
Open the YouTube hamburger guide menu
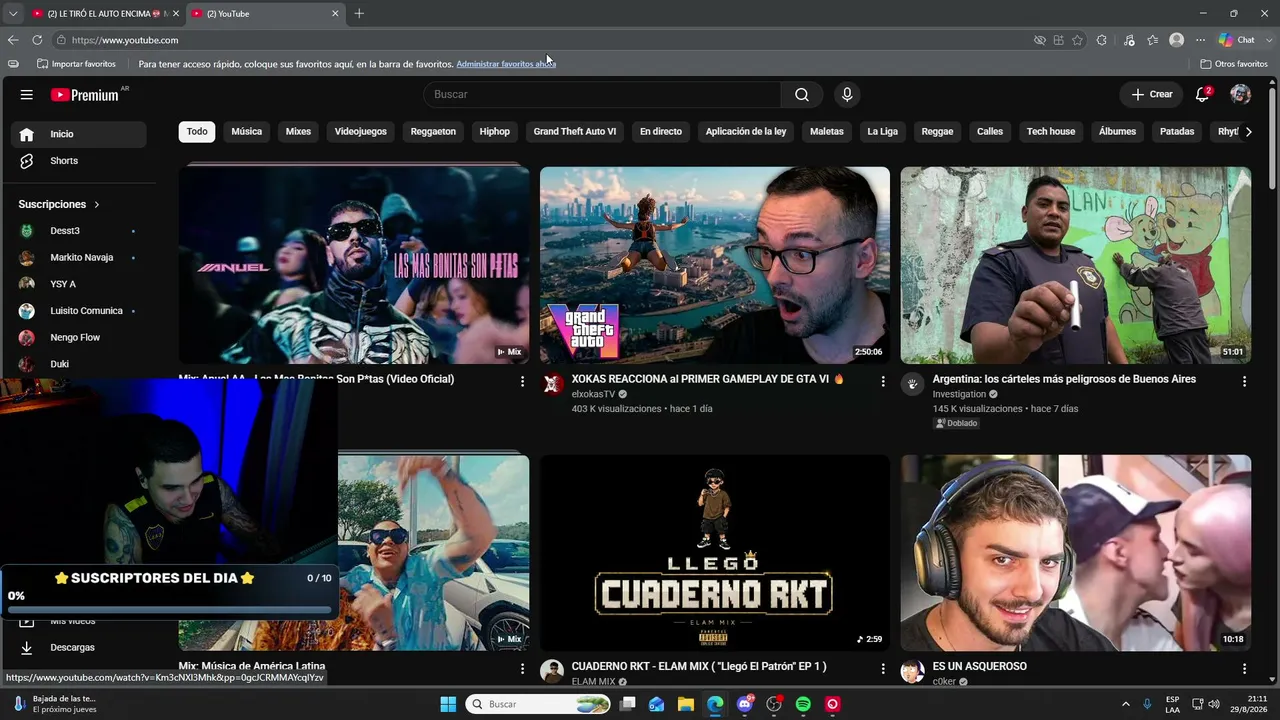point(27,95)
